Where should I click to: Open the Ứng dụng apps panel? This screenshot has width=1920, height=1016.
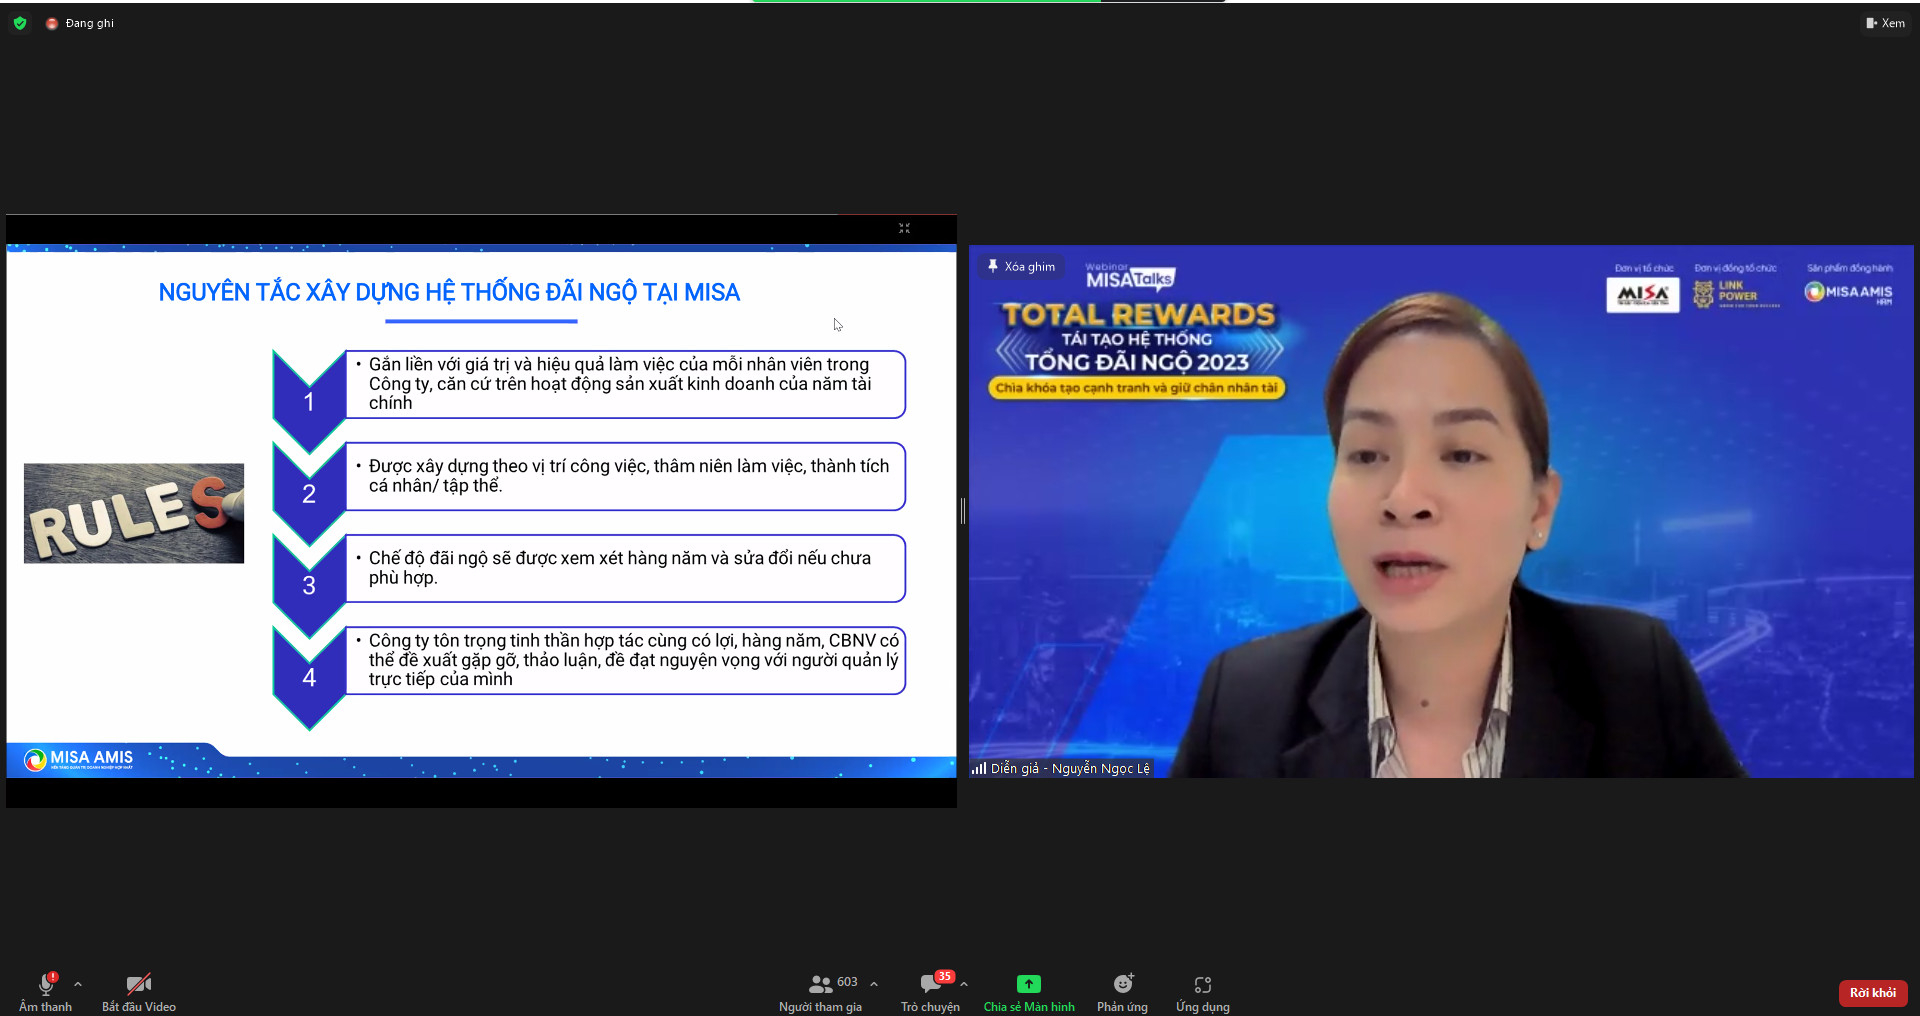(1202, 991)
